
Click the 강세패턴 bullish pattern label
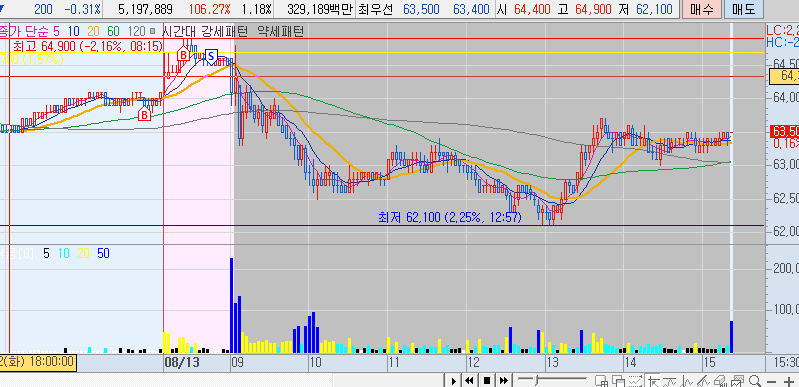point(226,32)
